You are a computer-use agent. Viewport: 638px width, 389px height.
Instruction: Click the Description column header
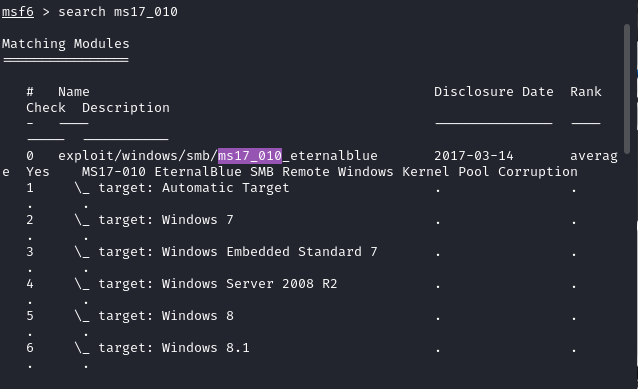tap(126, 108)
